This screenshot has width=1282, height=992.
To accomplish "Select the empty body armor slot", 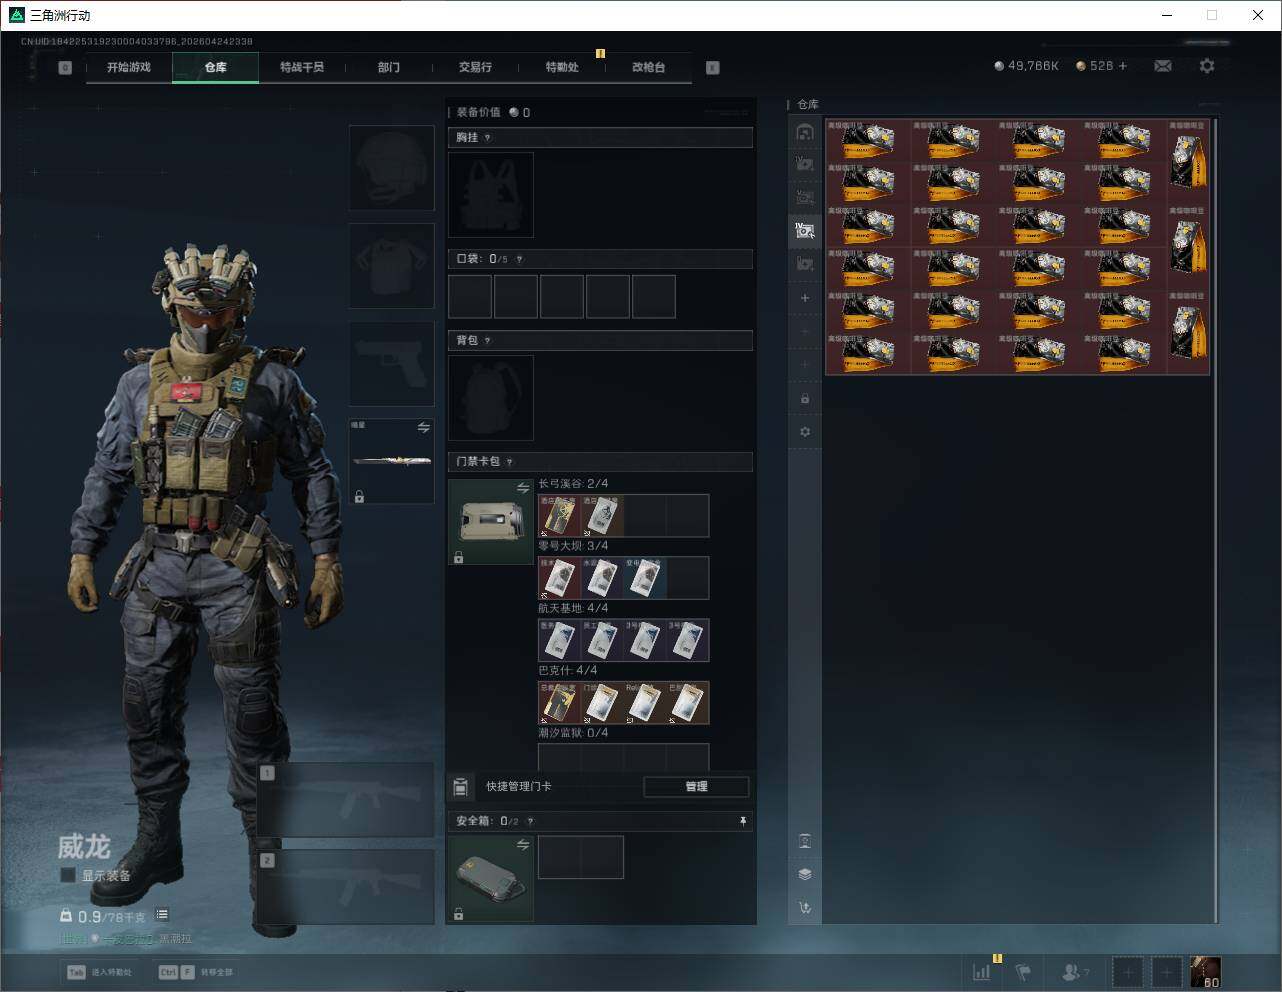I will [x=392, y=266].
